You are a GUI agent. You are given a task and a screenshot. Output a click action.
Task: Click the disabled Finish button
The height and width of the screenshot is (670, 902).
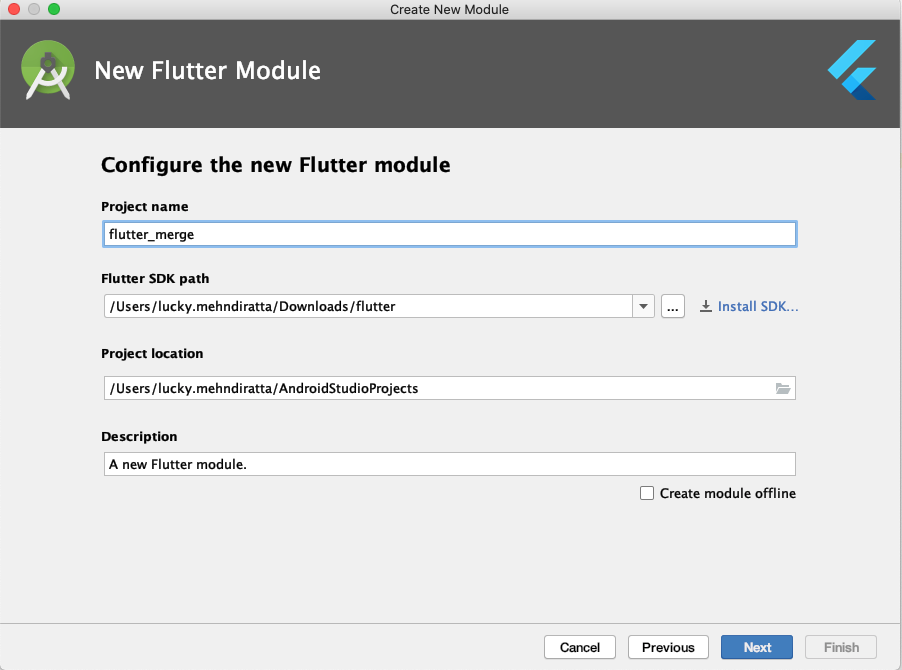tap(840, 647)
